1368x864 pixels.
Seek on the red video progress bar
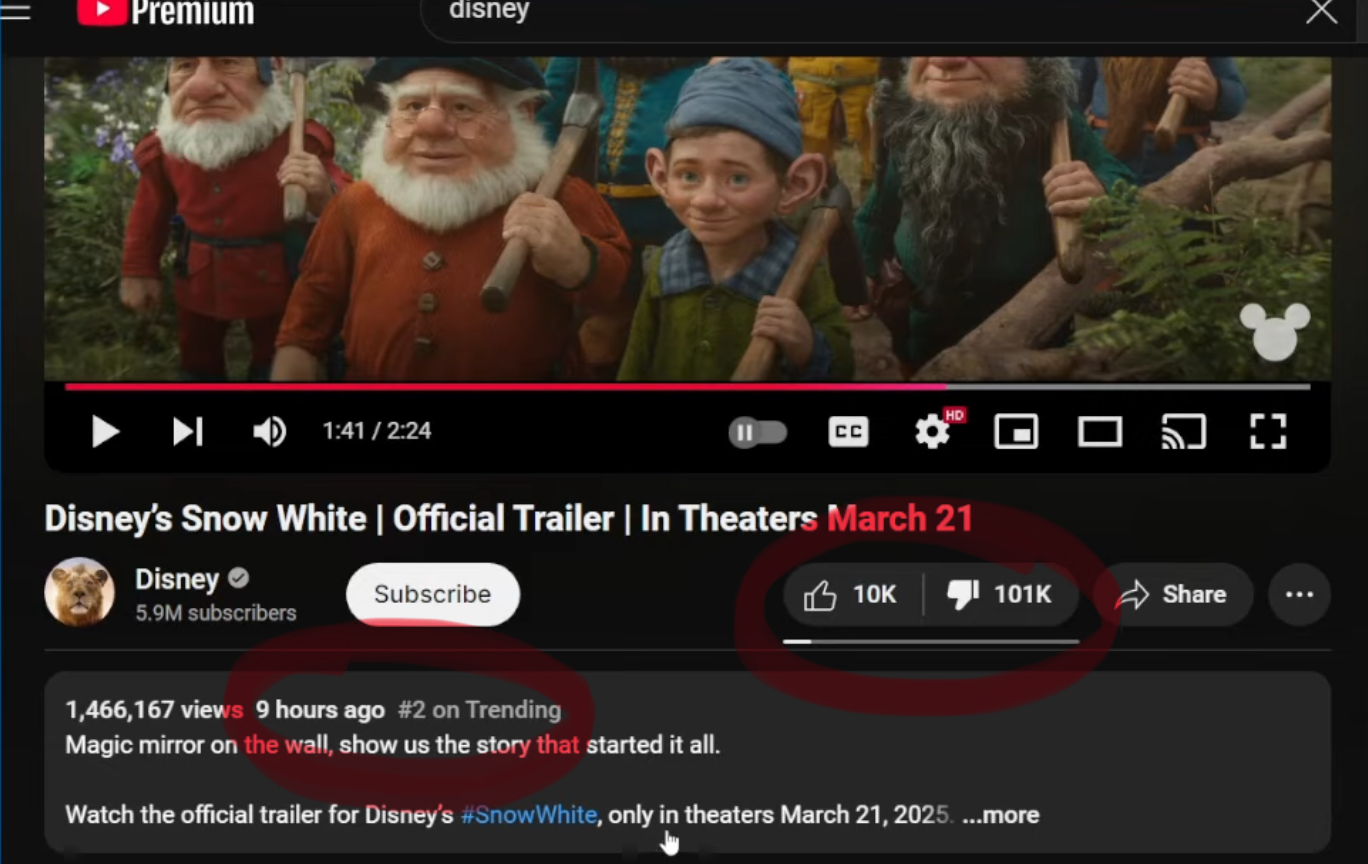pos(687,386)
